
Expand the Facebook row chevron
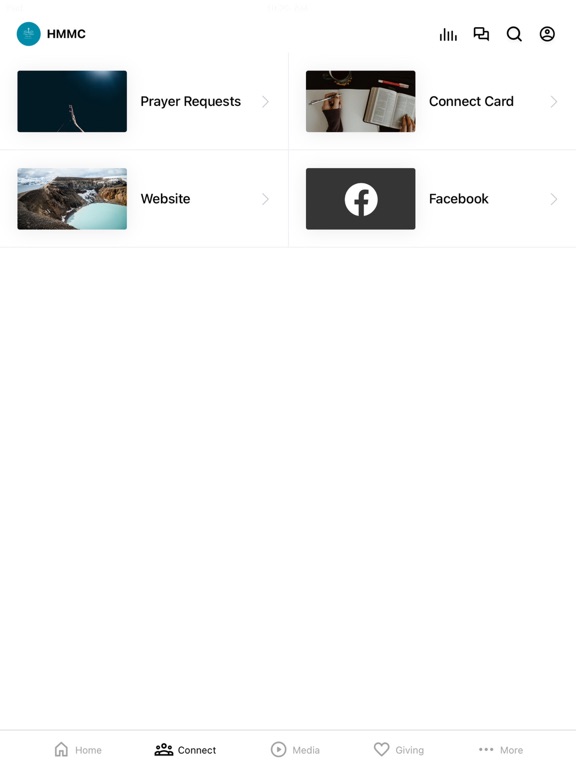[x=553, y=199]
